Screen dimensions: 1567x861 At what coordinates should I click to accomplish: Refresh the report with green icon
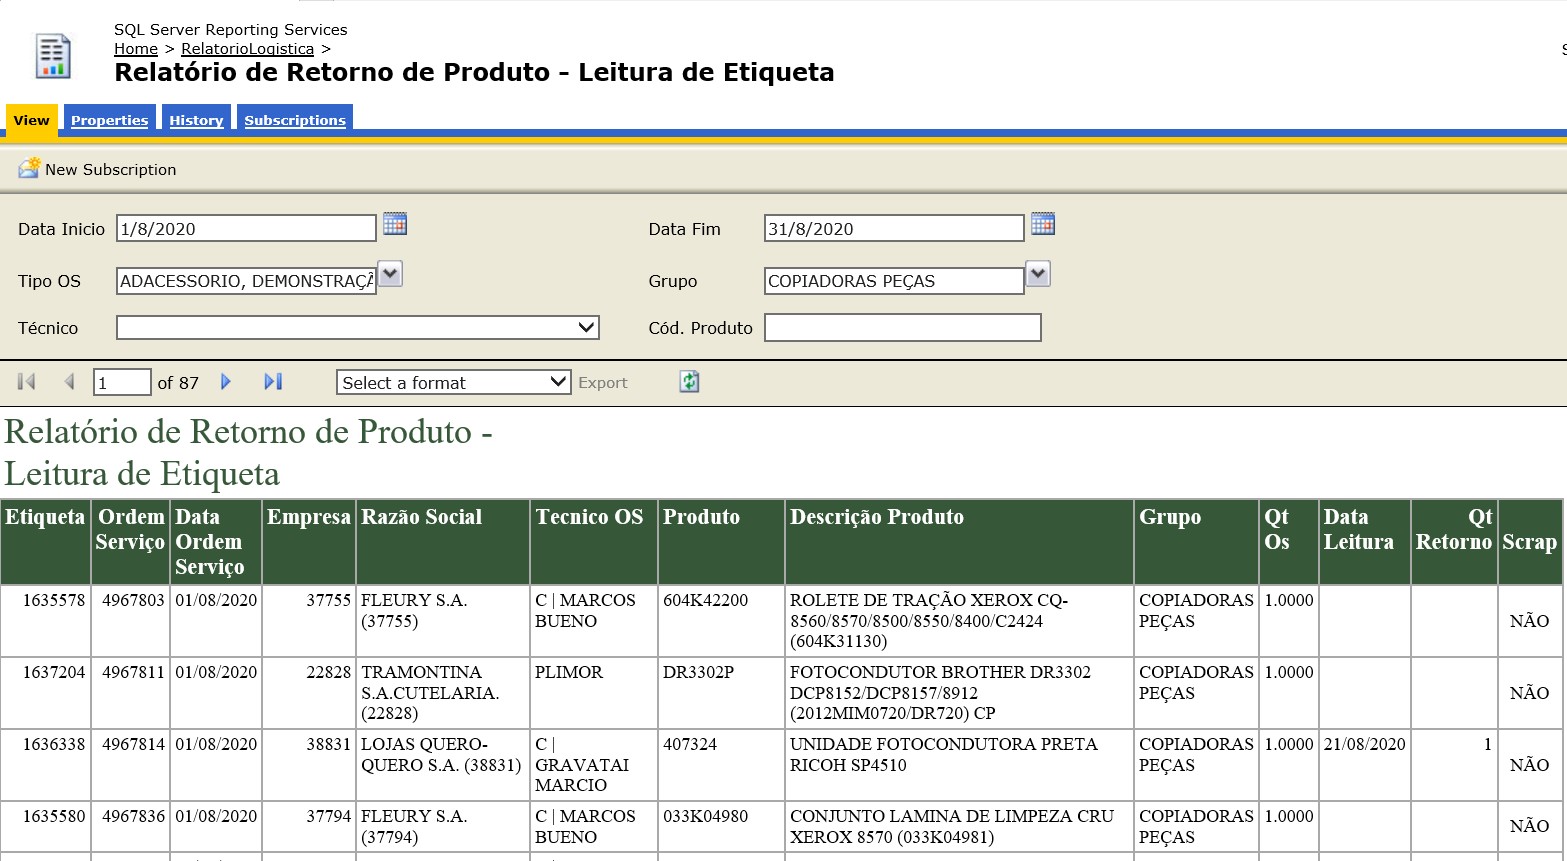689,381
